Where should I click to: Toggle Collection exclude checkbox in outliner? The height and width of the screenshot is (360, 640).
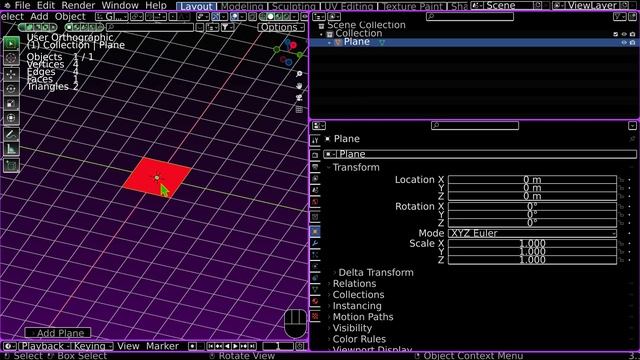click(616, 34)
